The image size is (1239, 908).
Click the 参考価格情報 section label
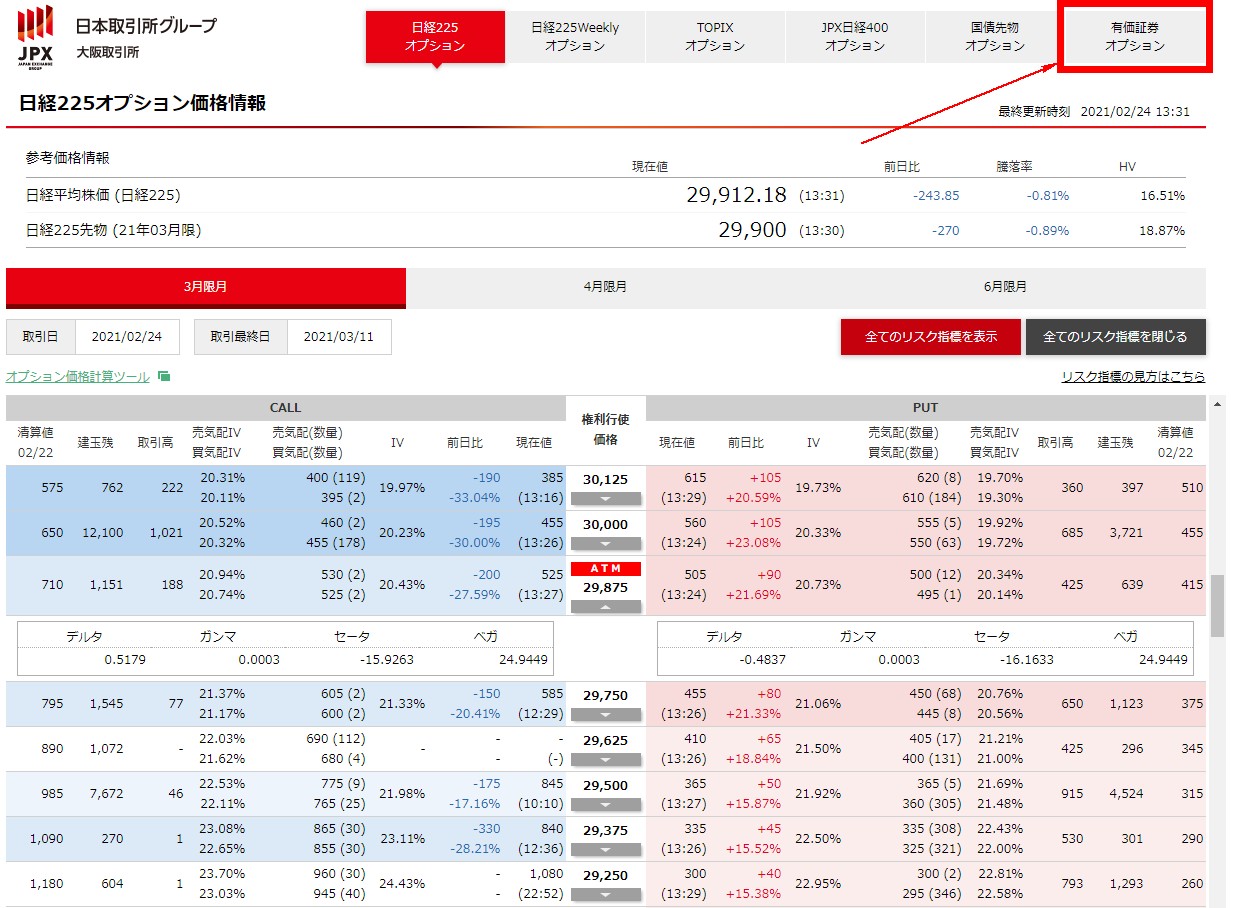(68, 157)
